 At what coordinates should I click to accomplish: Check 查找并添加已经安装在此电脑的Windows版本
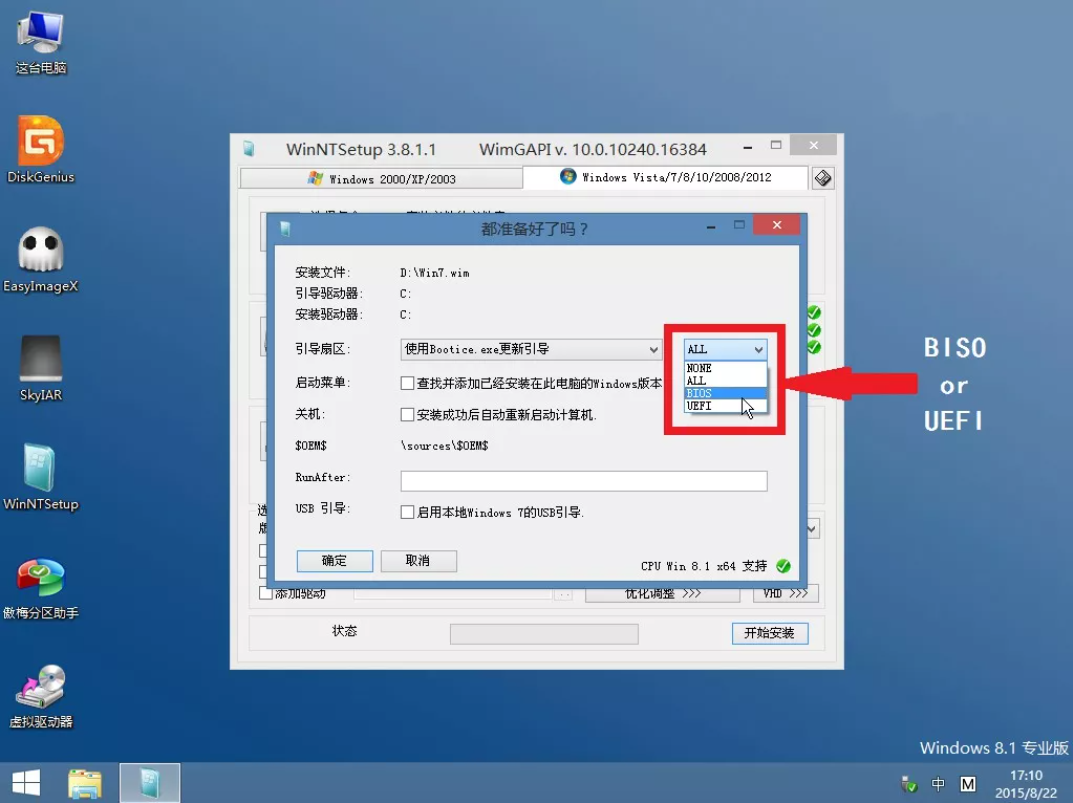pos(407,383)
